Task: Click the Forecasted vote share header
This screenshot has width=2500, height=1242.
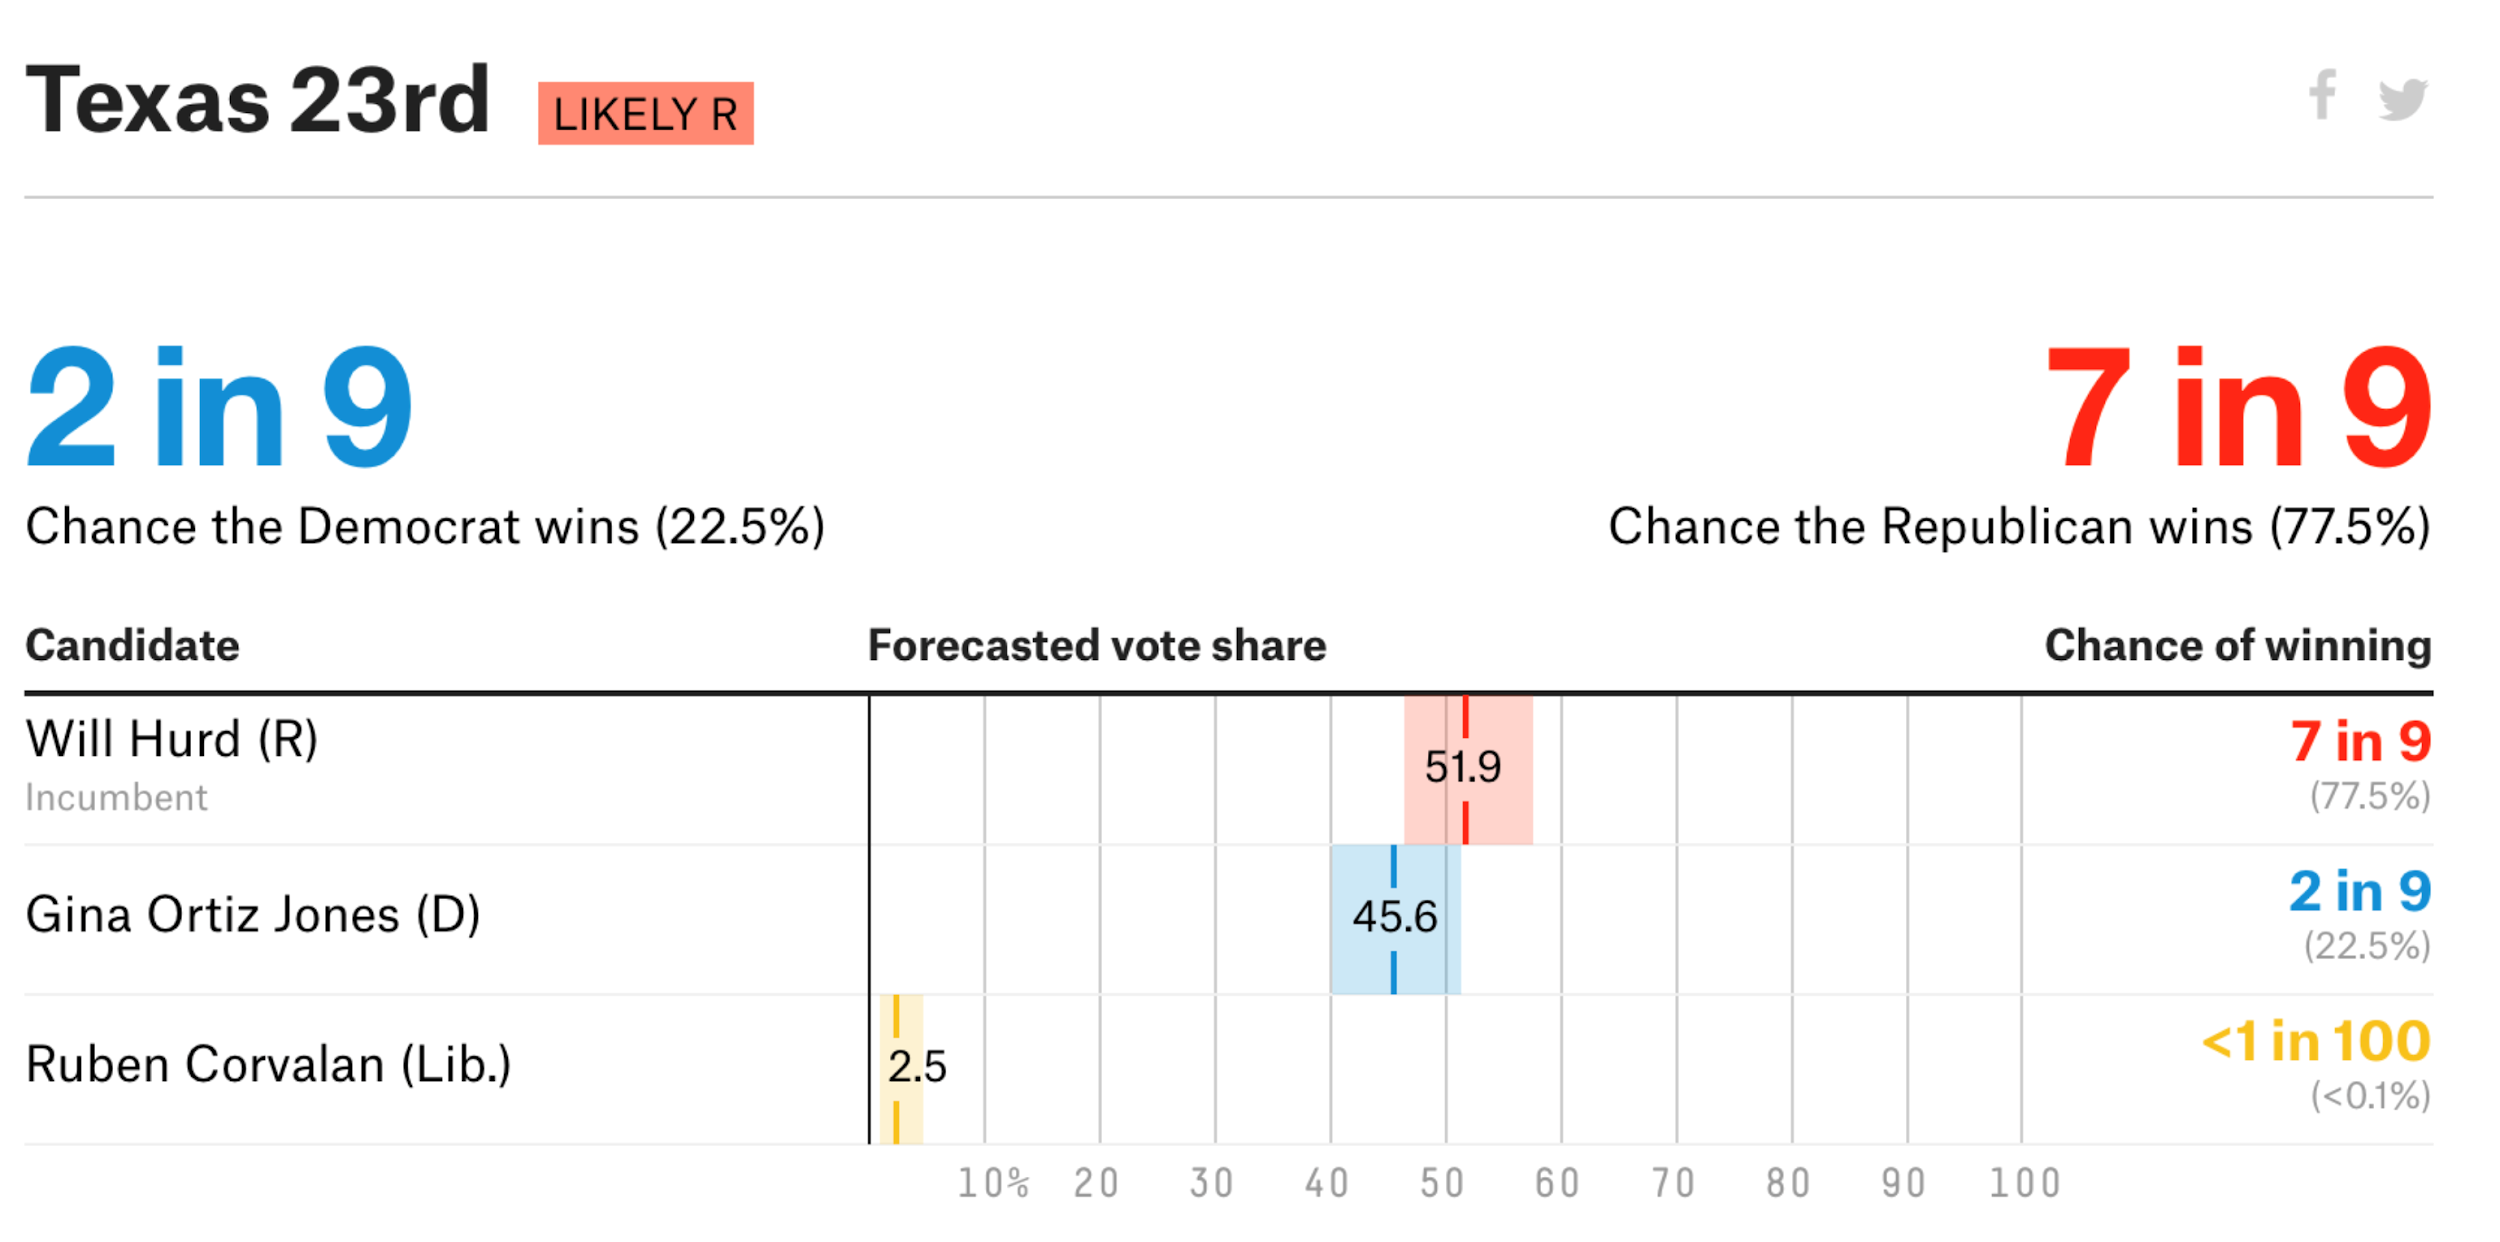Action: point(1097,646)
